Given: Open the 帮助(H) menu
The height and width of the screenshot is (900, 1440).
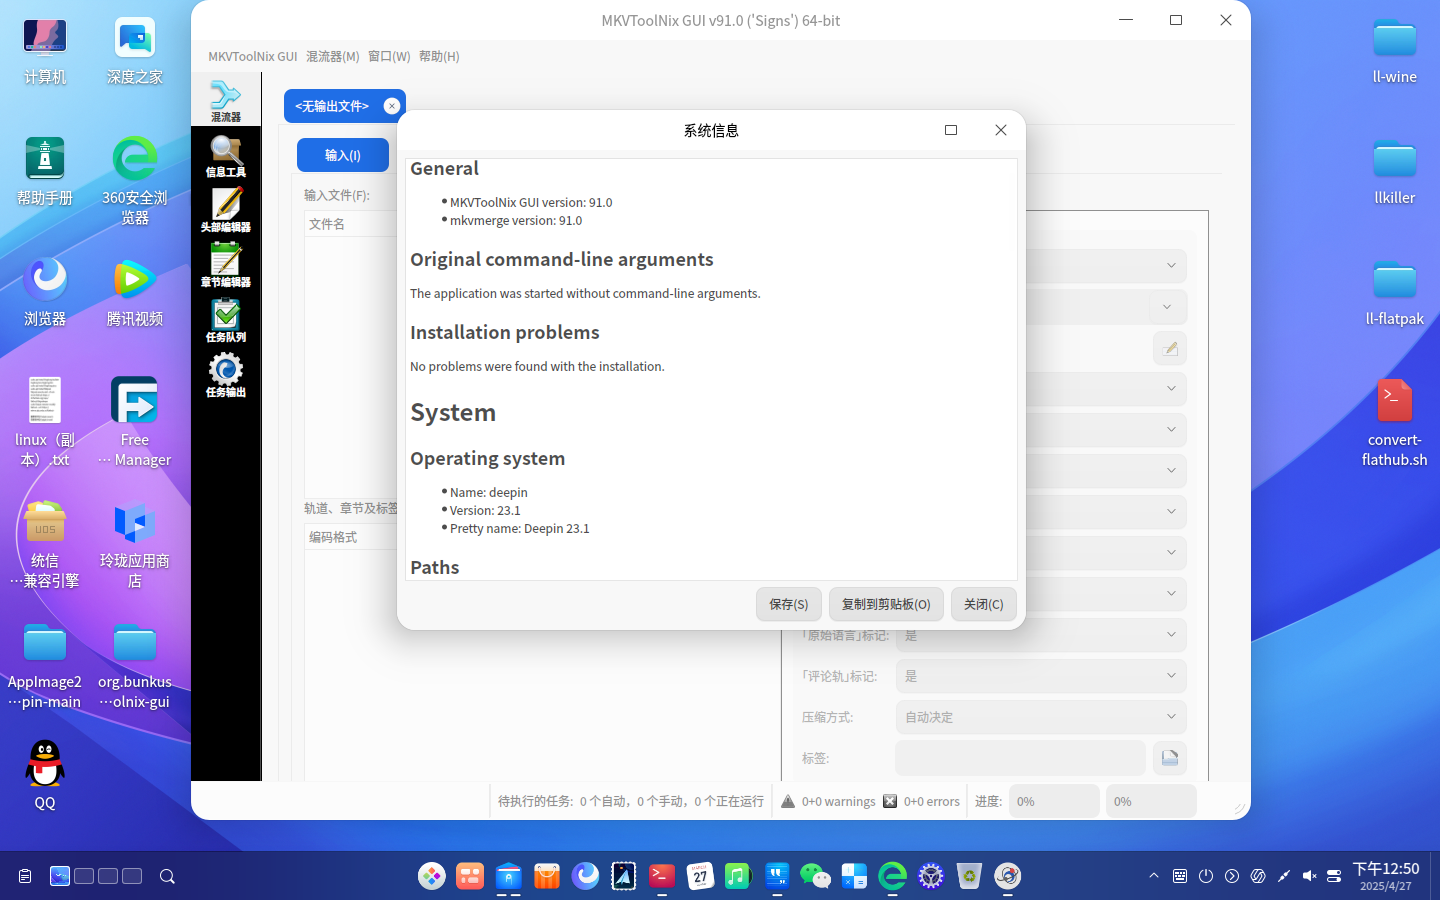Looking at the screenshot, I should 439,57.
